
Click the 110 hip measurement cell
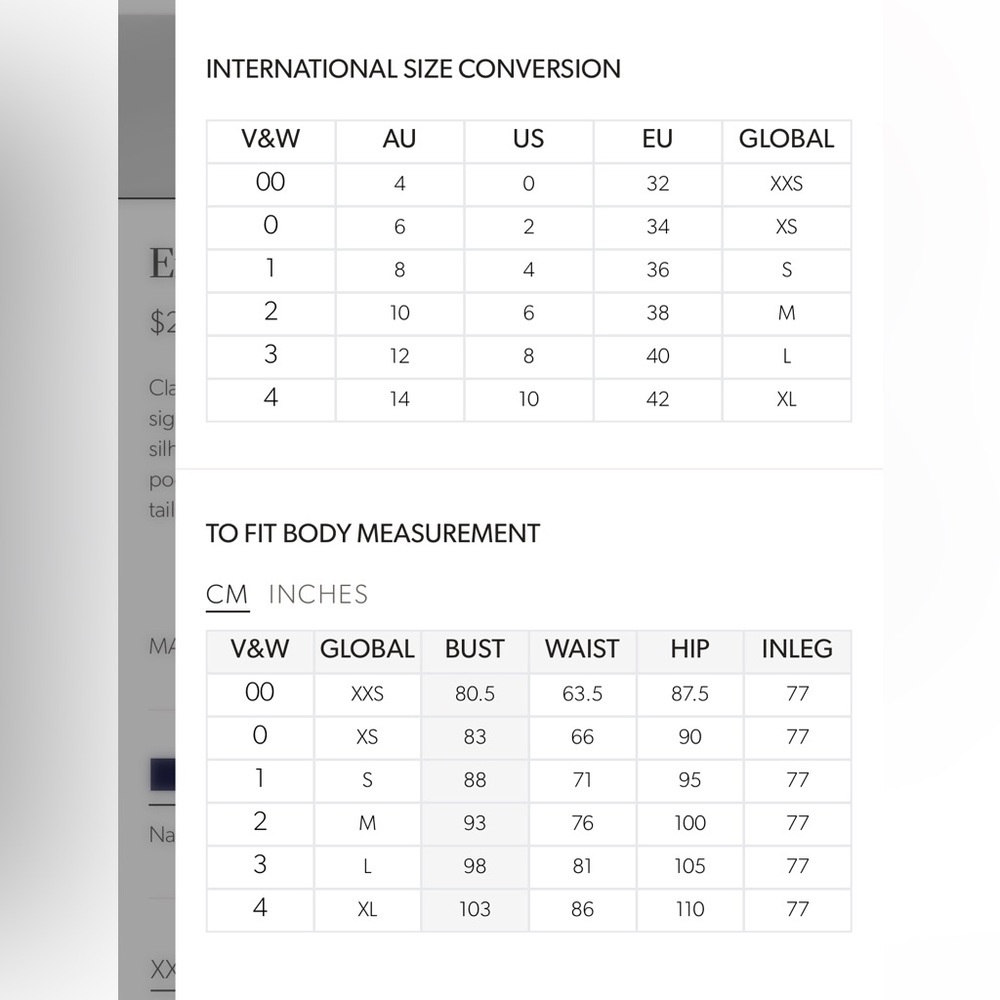[690, 909]
